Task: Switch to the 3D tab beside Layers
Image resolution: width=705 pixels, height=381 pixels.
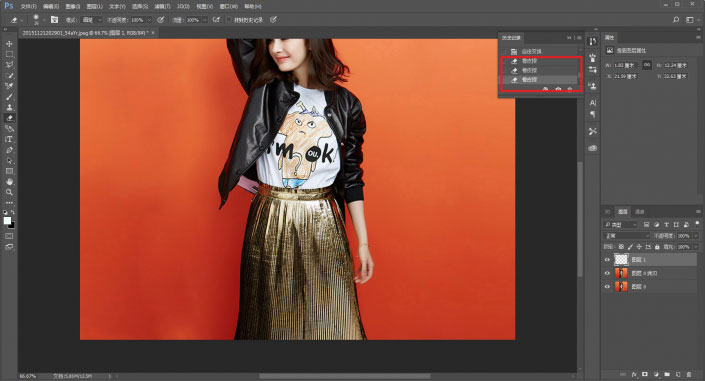Action: (x=607, y=211)
